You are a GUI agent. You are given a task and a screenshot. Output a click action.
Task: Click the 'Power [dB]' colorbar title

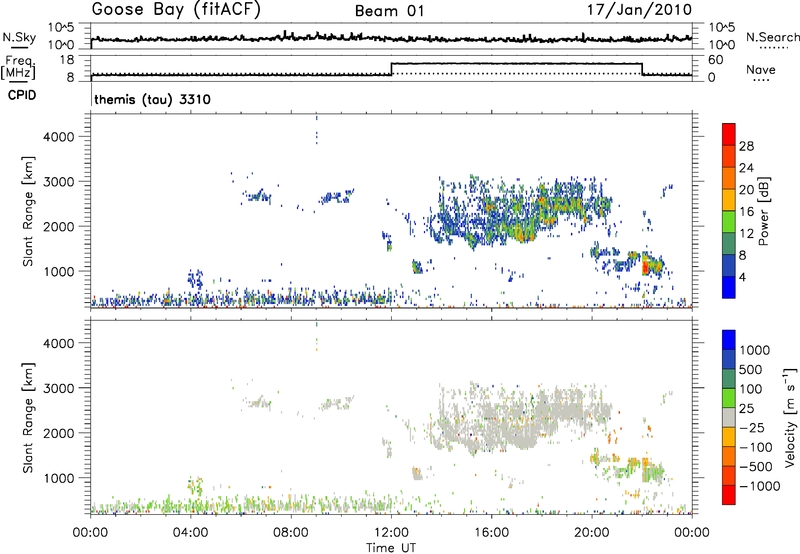click(x=764, y=211)
